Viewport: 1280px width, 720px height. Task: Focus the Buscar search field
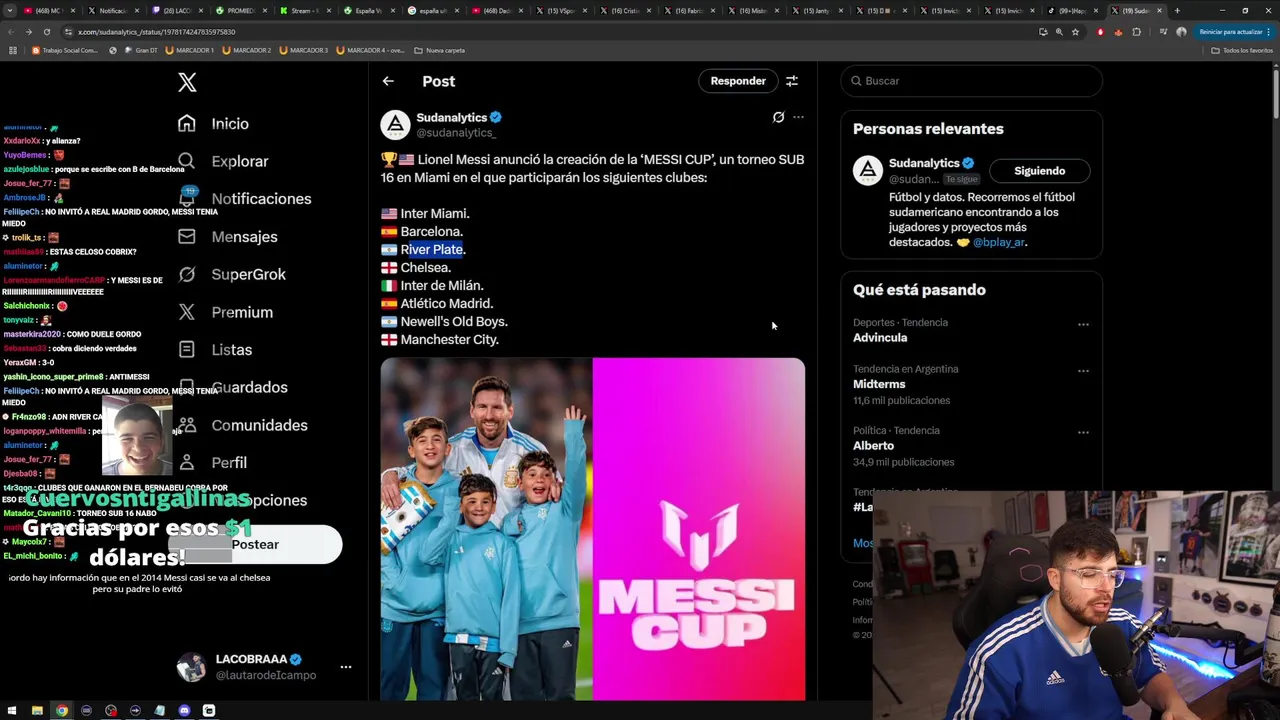(971, 81)
